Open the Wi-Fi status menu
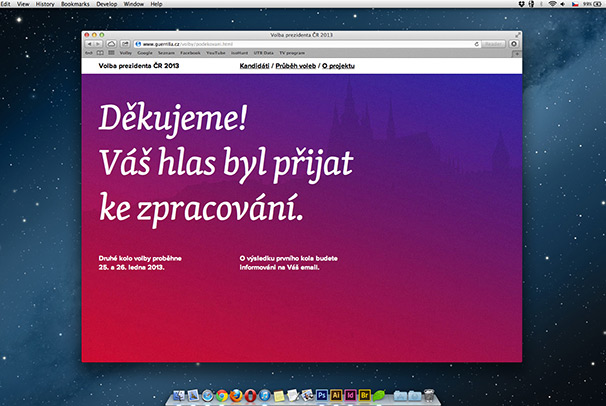The width and height of the screenshot is (606, 406). pos(552,5)
